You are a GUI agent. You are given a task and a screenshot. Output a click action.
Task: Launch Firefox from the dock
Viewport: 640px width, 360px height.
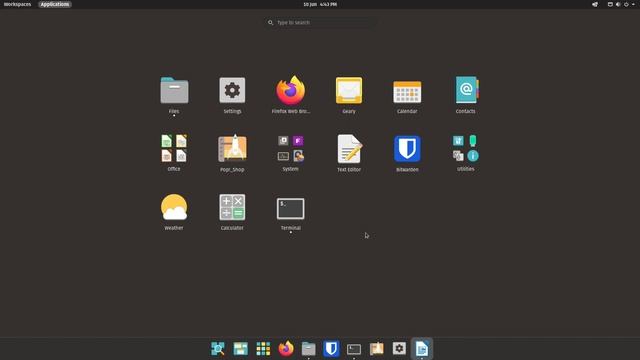[x=286, y=349]
